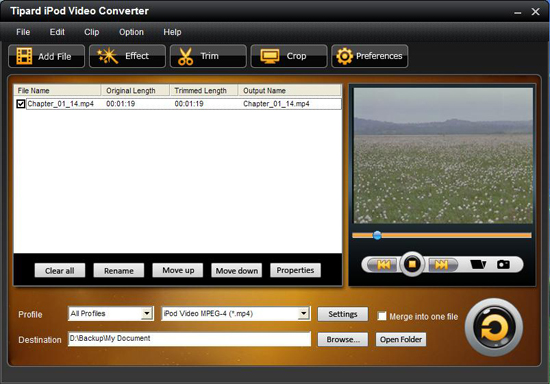Open the Edit menu
550x384 pixels.
[57, 32]
